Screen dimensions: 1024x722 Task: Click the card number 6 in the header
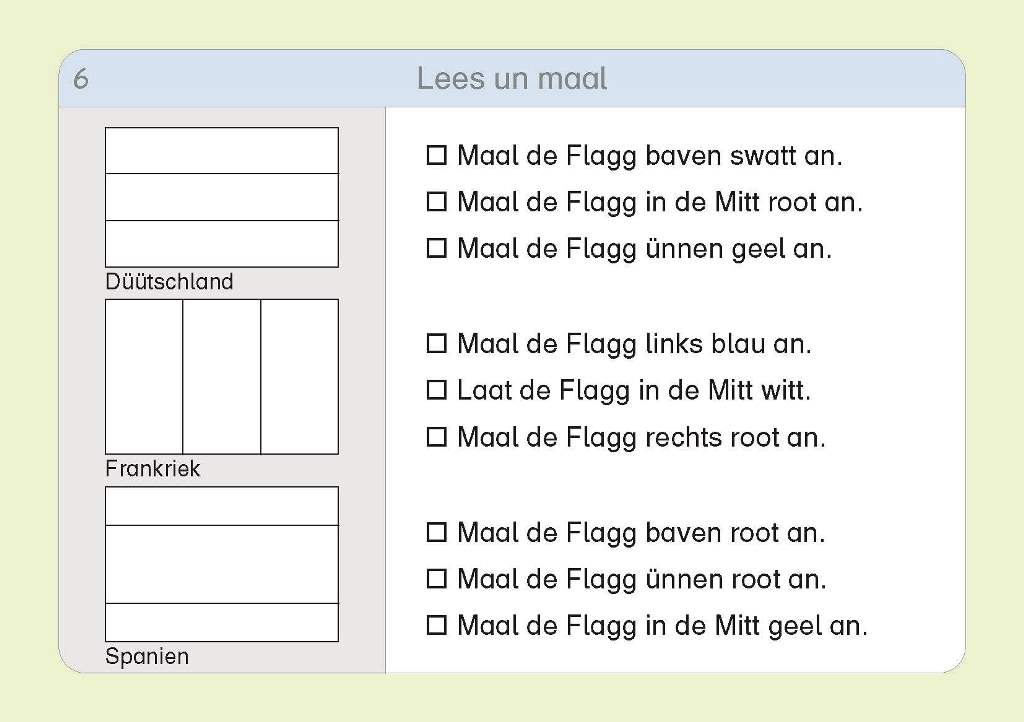click(x=81, y=79)
